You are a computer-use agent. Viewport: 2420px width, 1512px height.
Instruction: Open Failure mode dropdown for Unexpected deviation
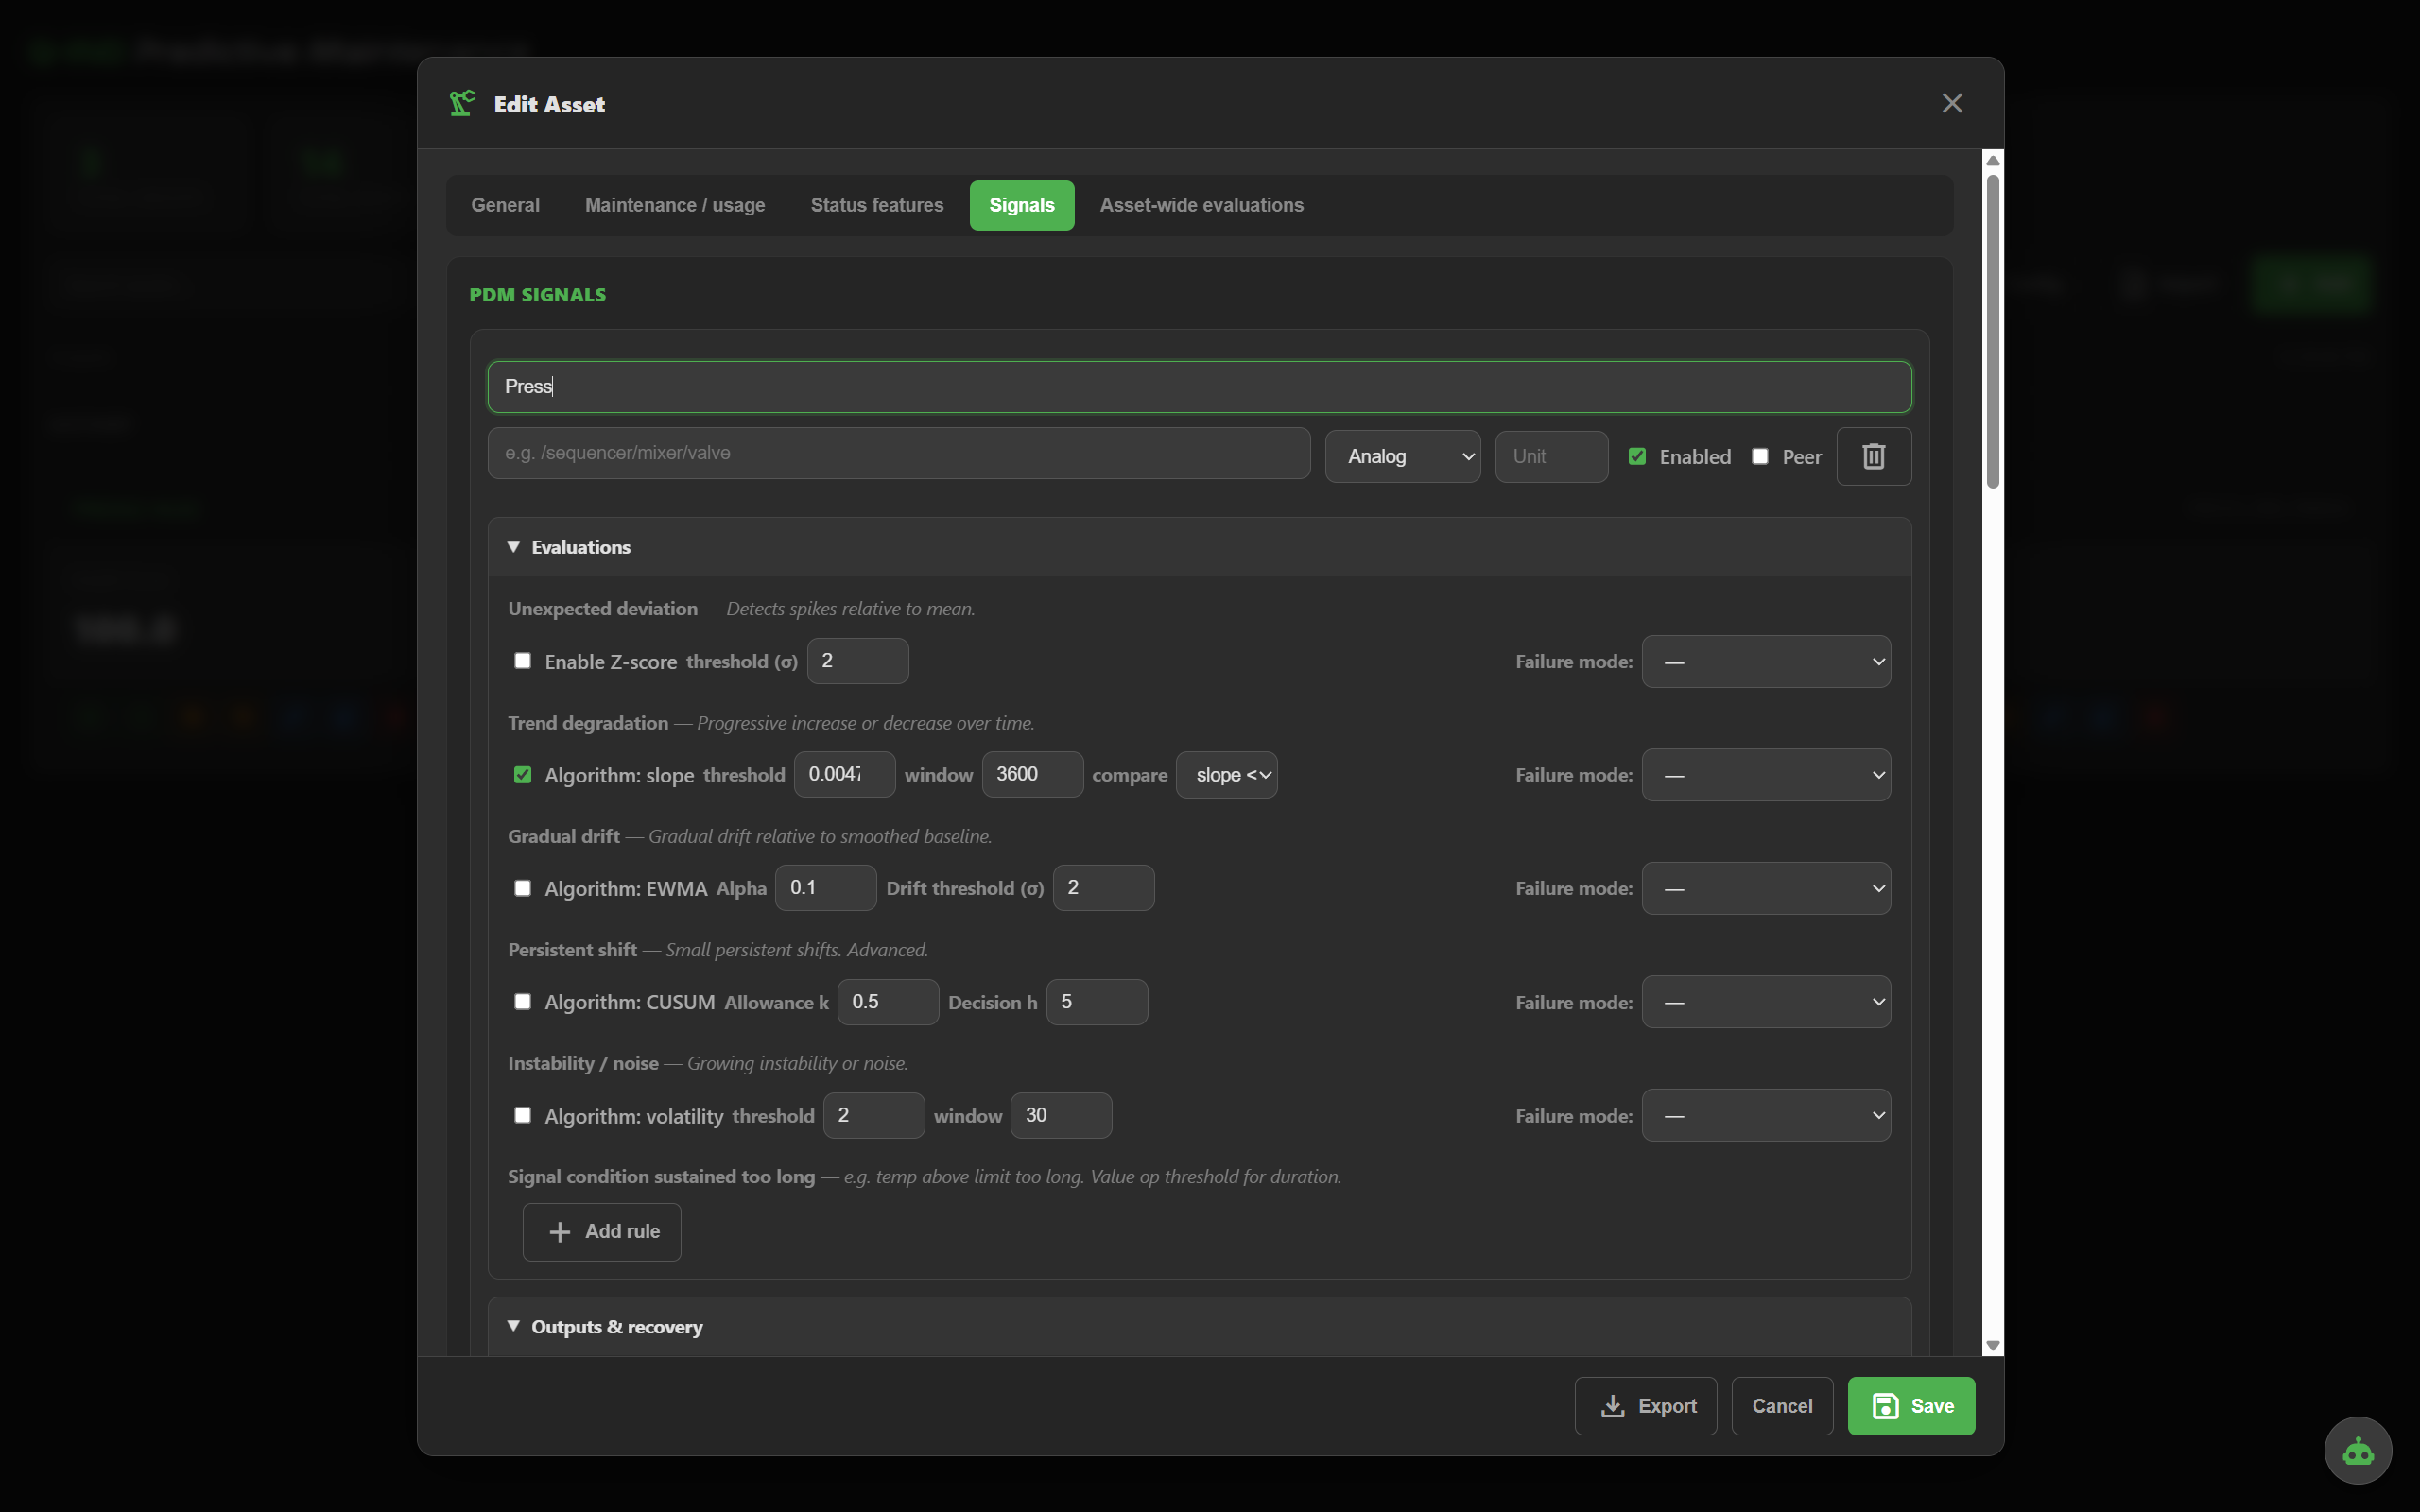pos(1766,661)
